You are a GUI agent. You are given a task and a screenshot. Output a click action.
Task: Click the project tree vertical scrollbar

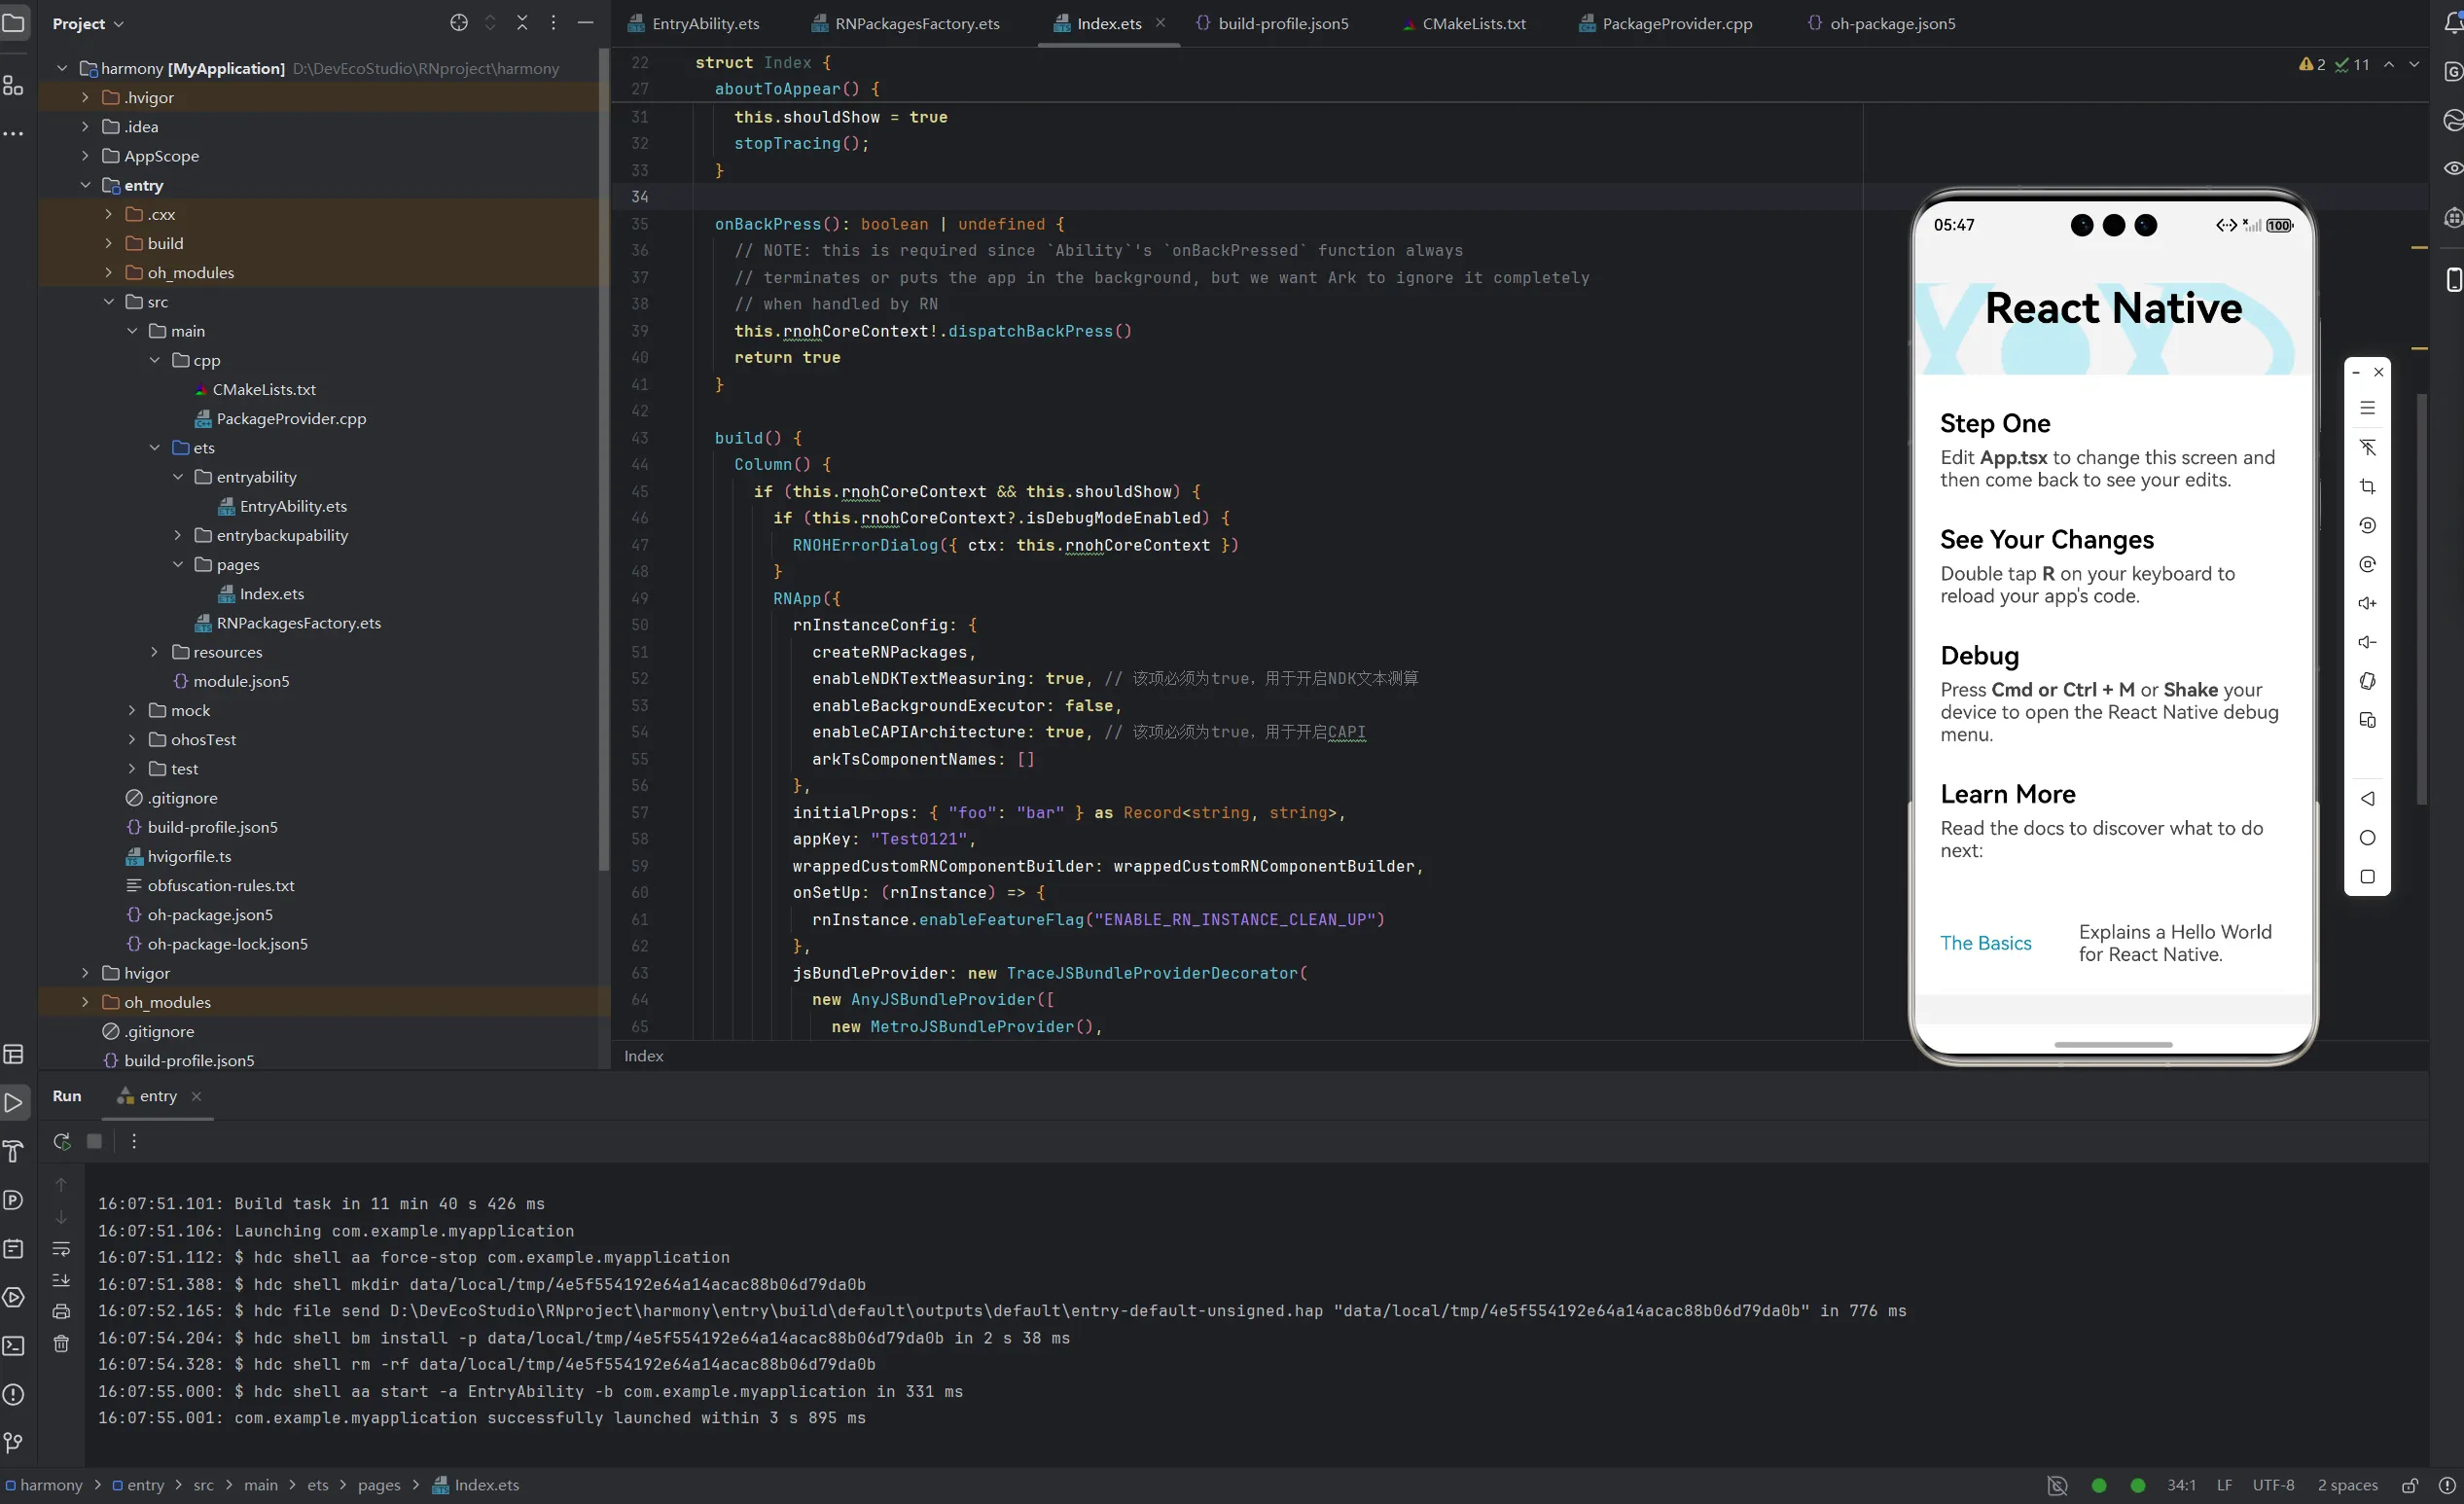[x=603, y=460]
